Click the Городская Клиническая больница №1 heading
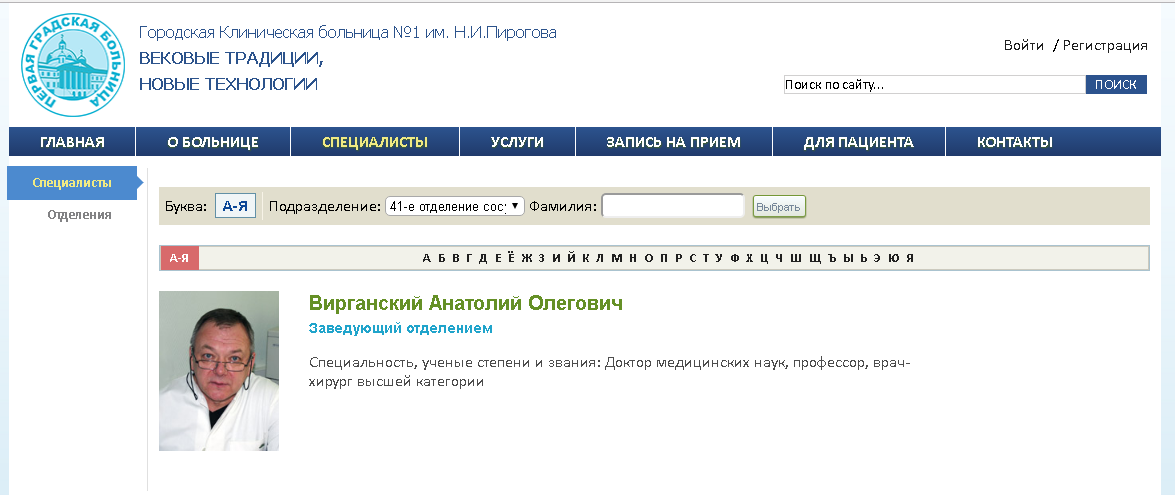This screenshot has height=495, width=1175. [348, 33]
